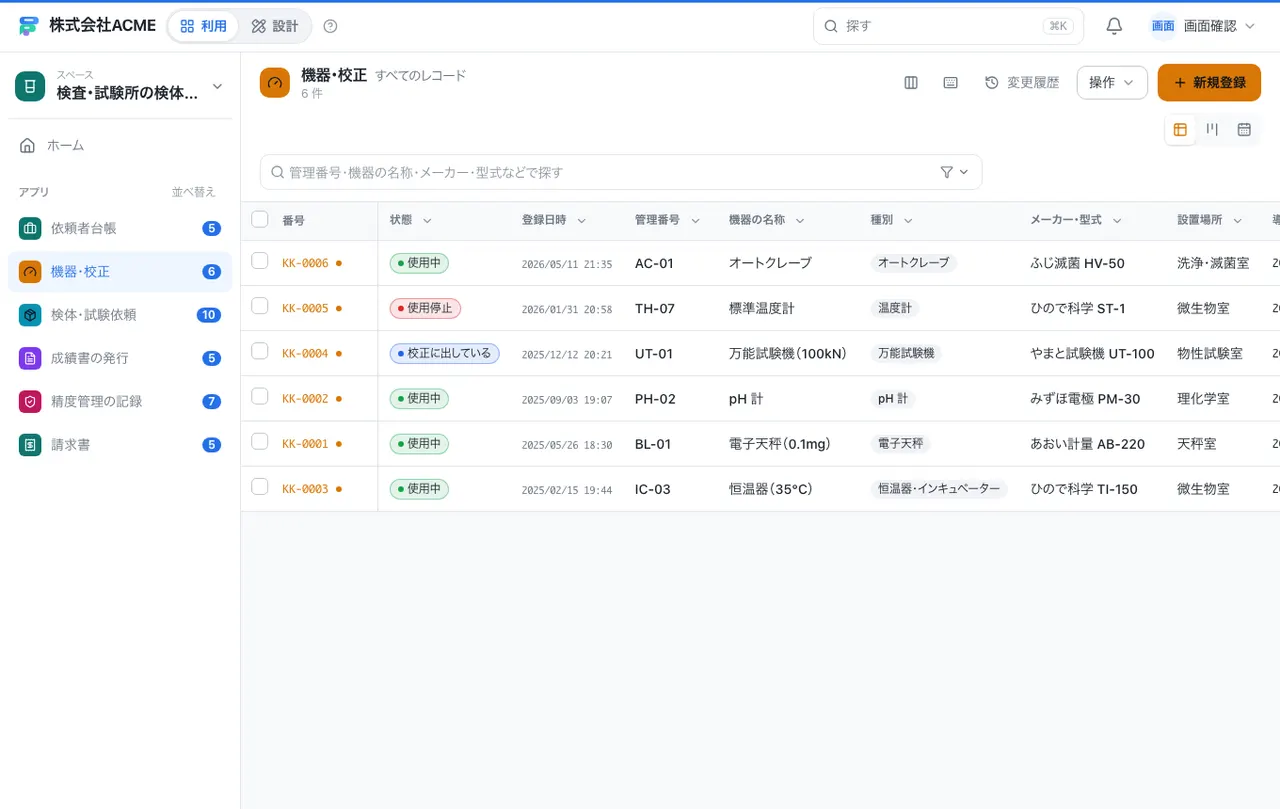This screenshot has width=1280, height=809.
Task: Open record link KK-0001
Action: [x=305, y=444]
